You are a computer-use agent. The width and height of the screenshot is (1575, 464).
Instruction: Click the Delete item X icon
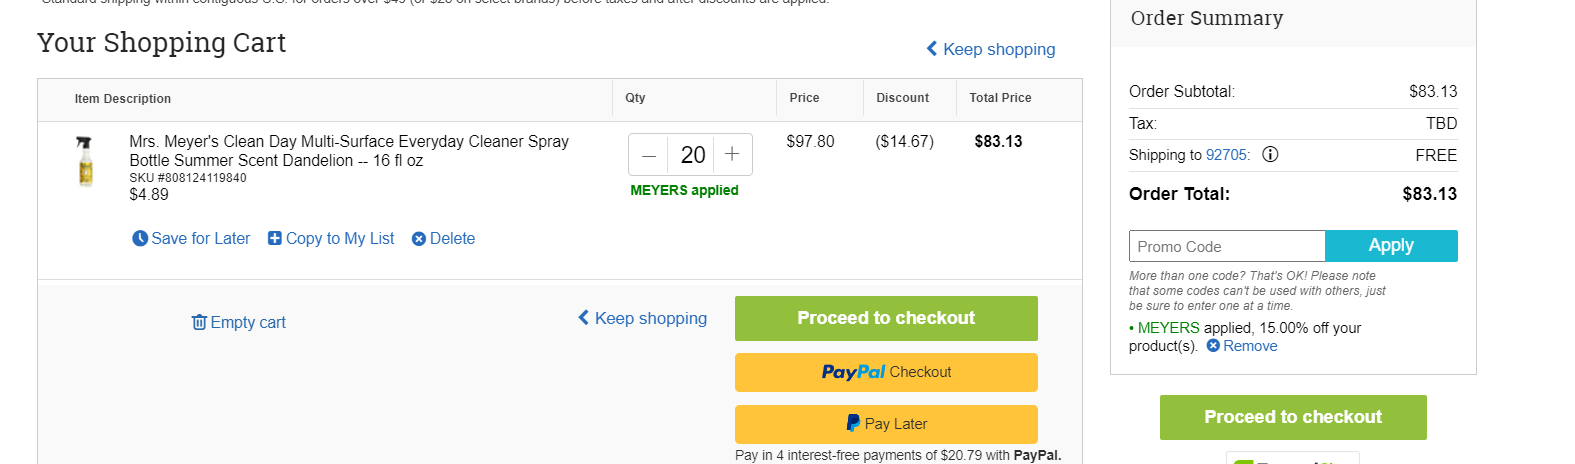pos(419,239)
